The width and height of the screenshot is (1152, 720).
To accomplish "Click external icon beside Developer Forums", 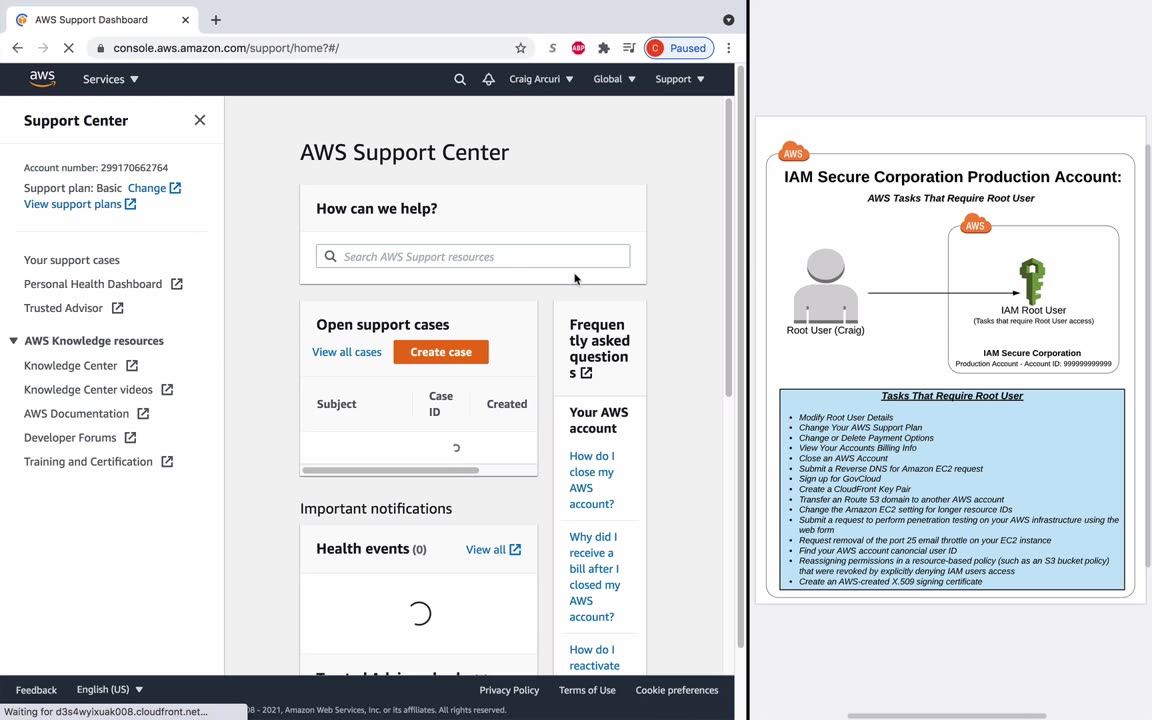I will 130,438.
